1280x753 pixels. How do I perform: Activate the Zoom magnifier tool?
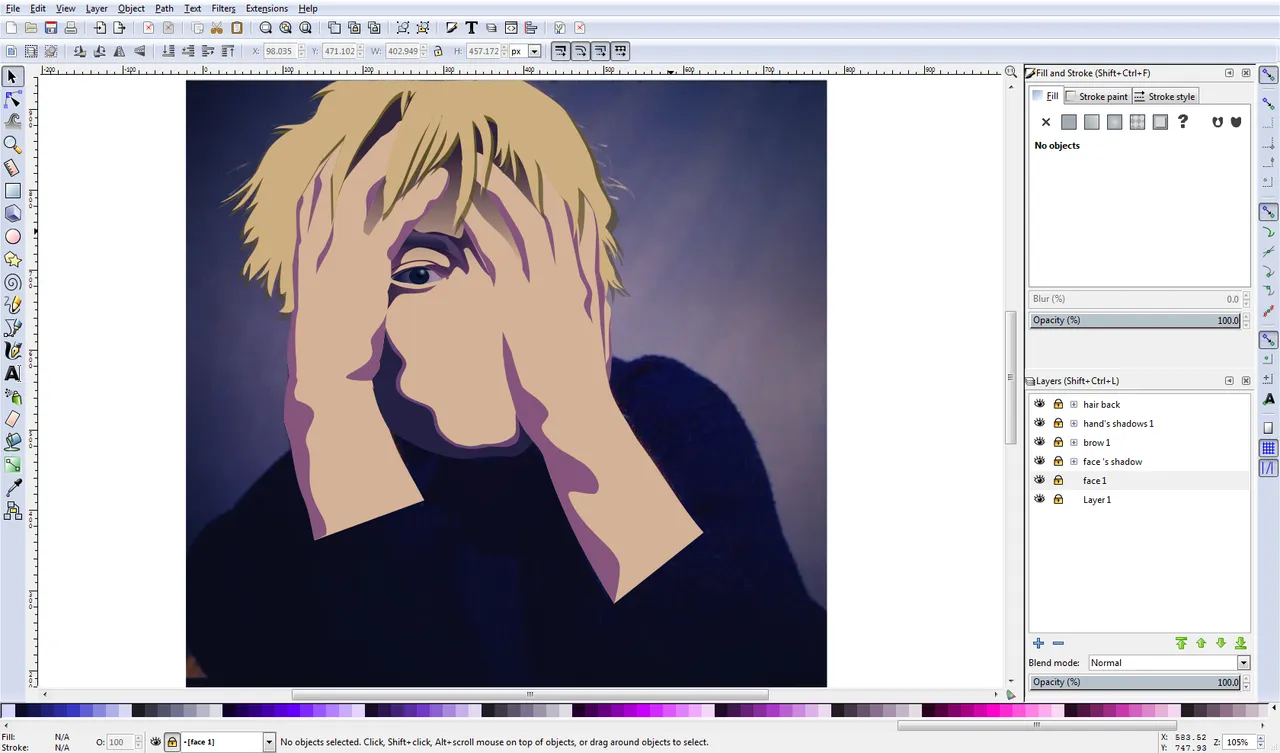13,145
